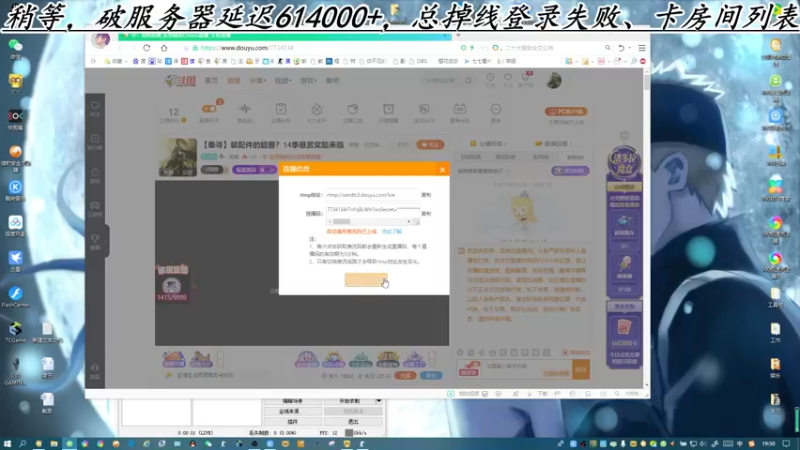Copy the stream code
This screenshot has width=800, height=450.
pyautogui.click(x=426, y=214)
